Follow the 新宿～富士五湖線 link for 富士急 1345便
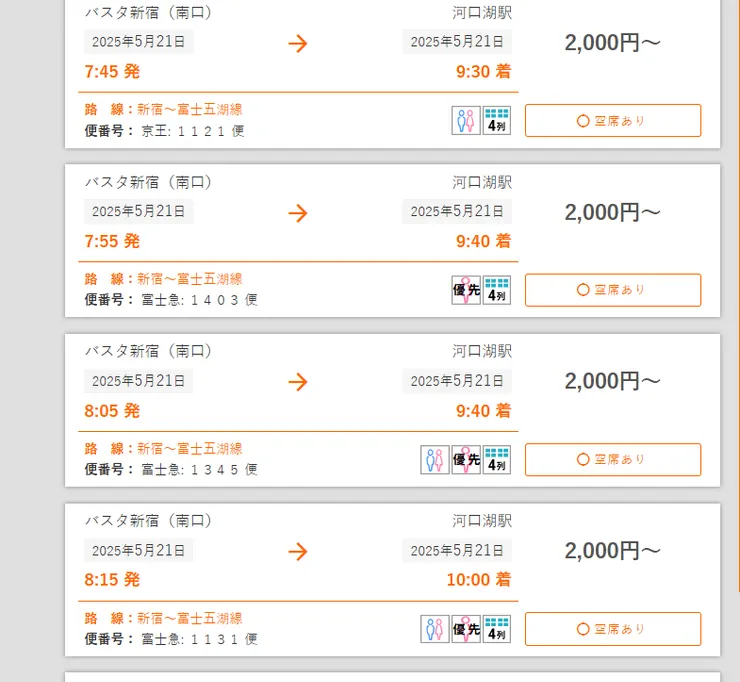The height and width of the screenshot is (682, 740). click(x=190, y=449)
